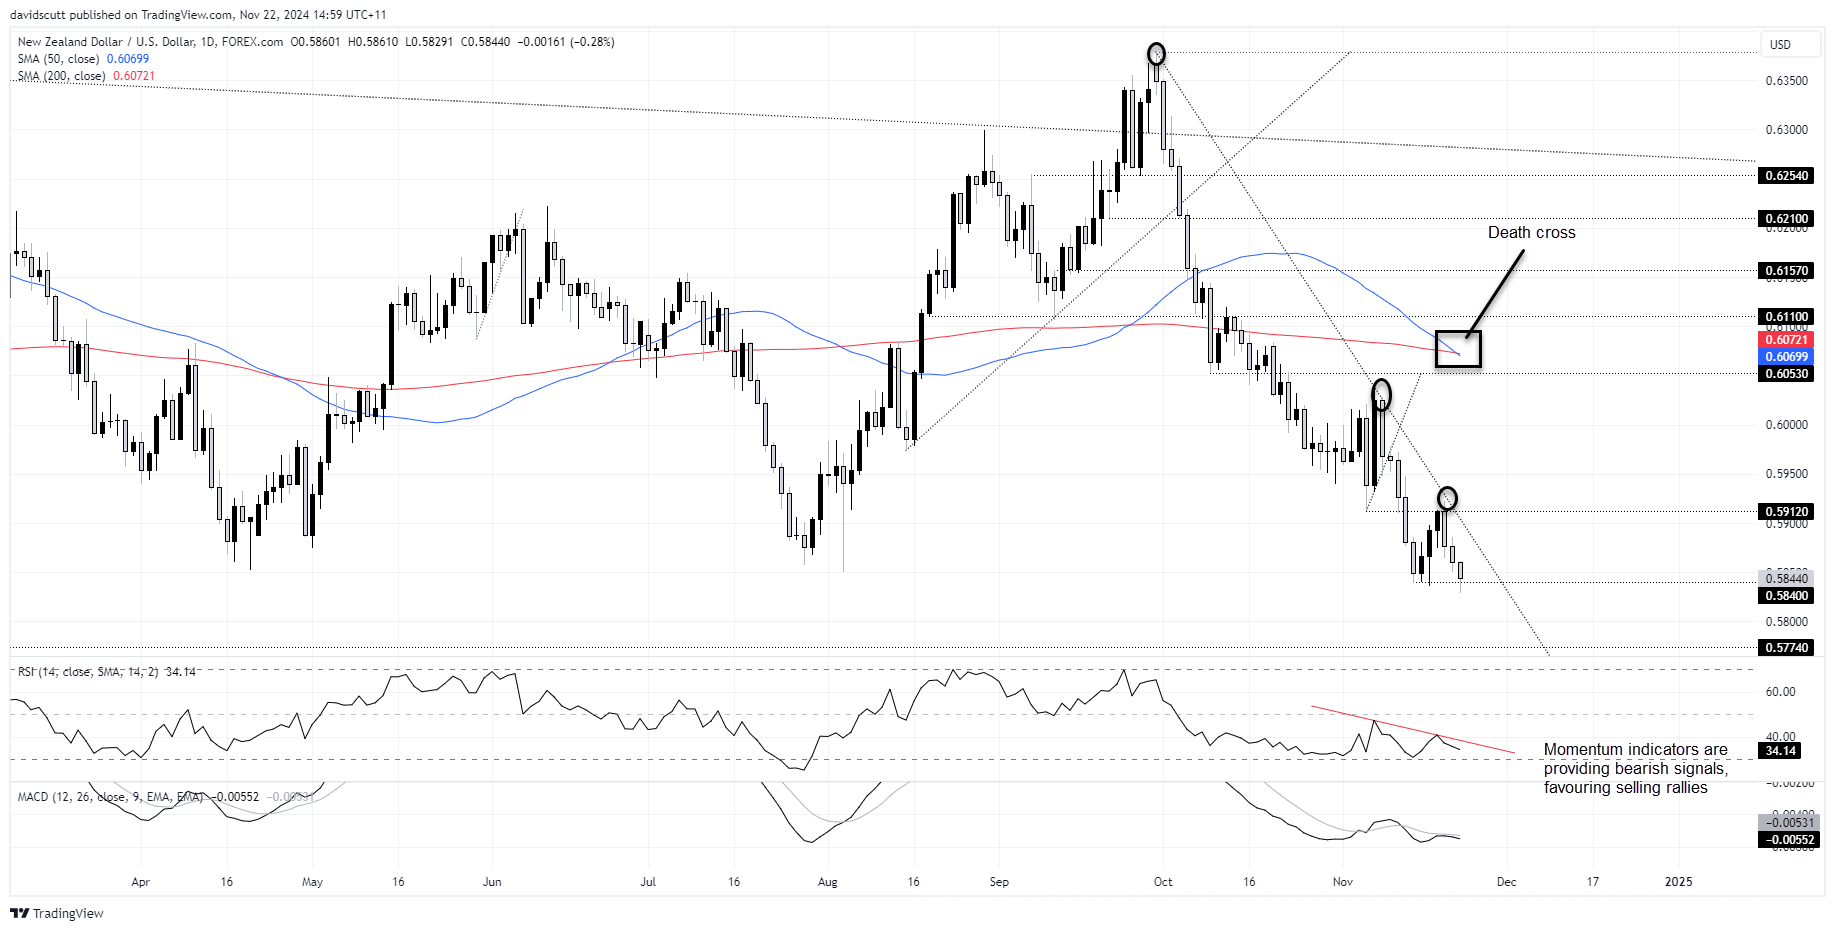Click the 0.60530 price level label
1835x931 pixels.
point(1785,374)
